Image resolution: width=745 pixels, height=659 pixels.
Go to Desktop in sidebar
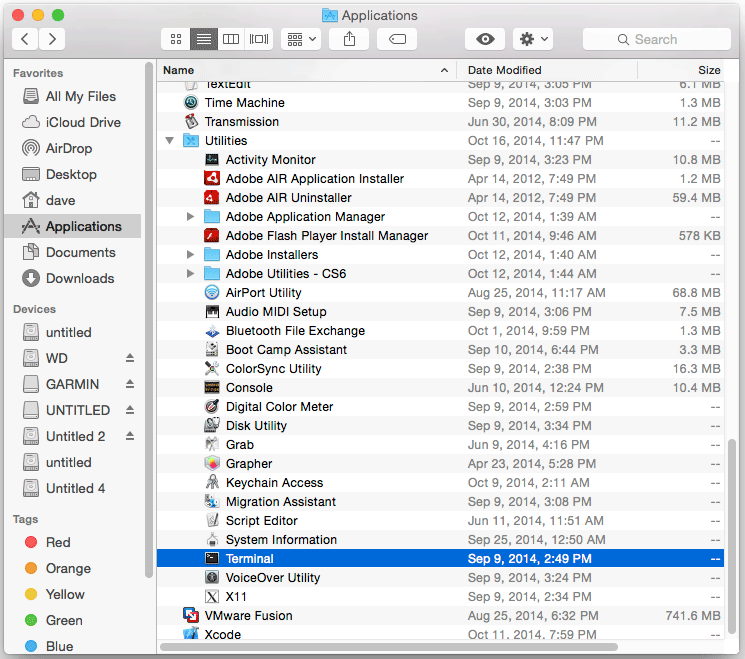pos(73,174)
